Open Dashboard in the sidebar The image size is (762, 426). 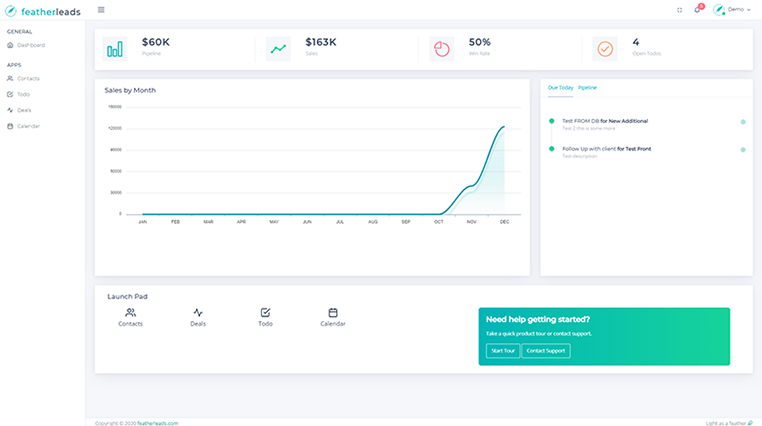[30, 45]
